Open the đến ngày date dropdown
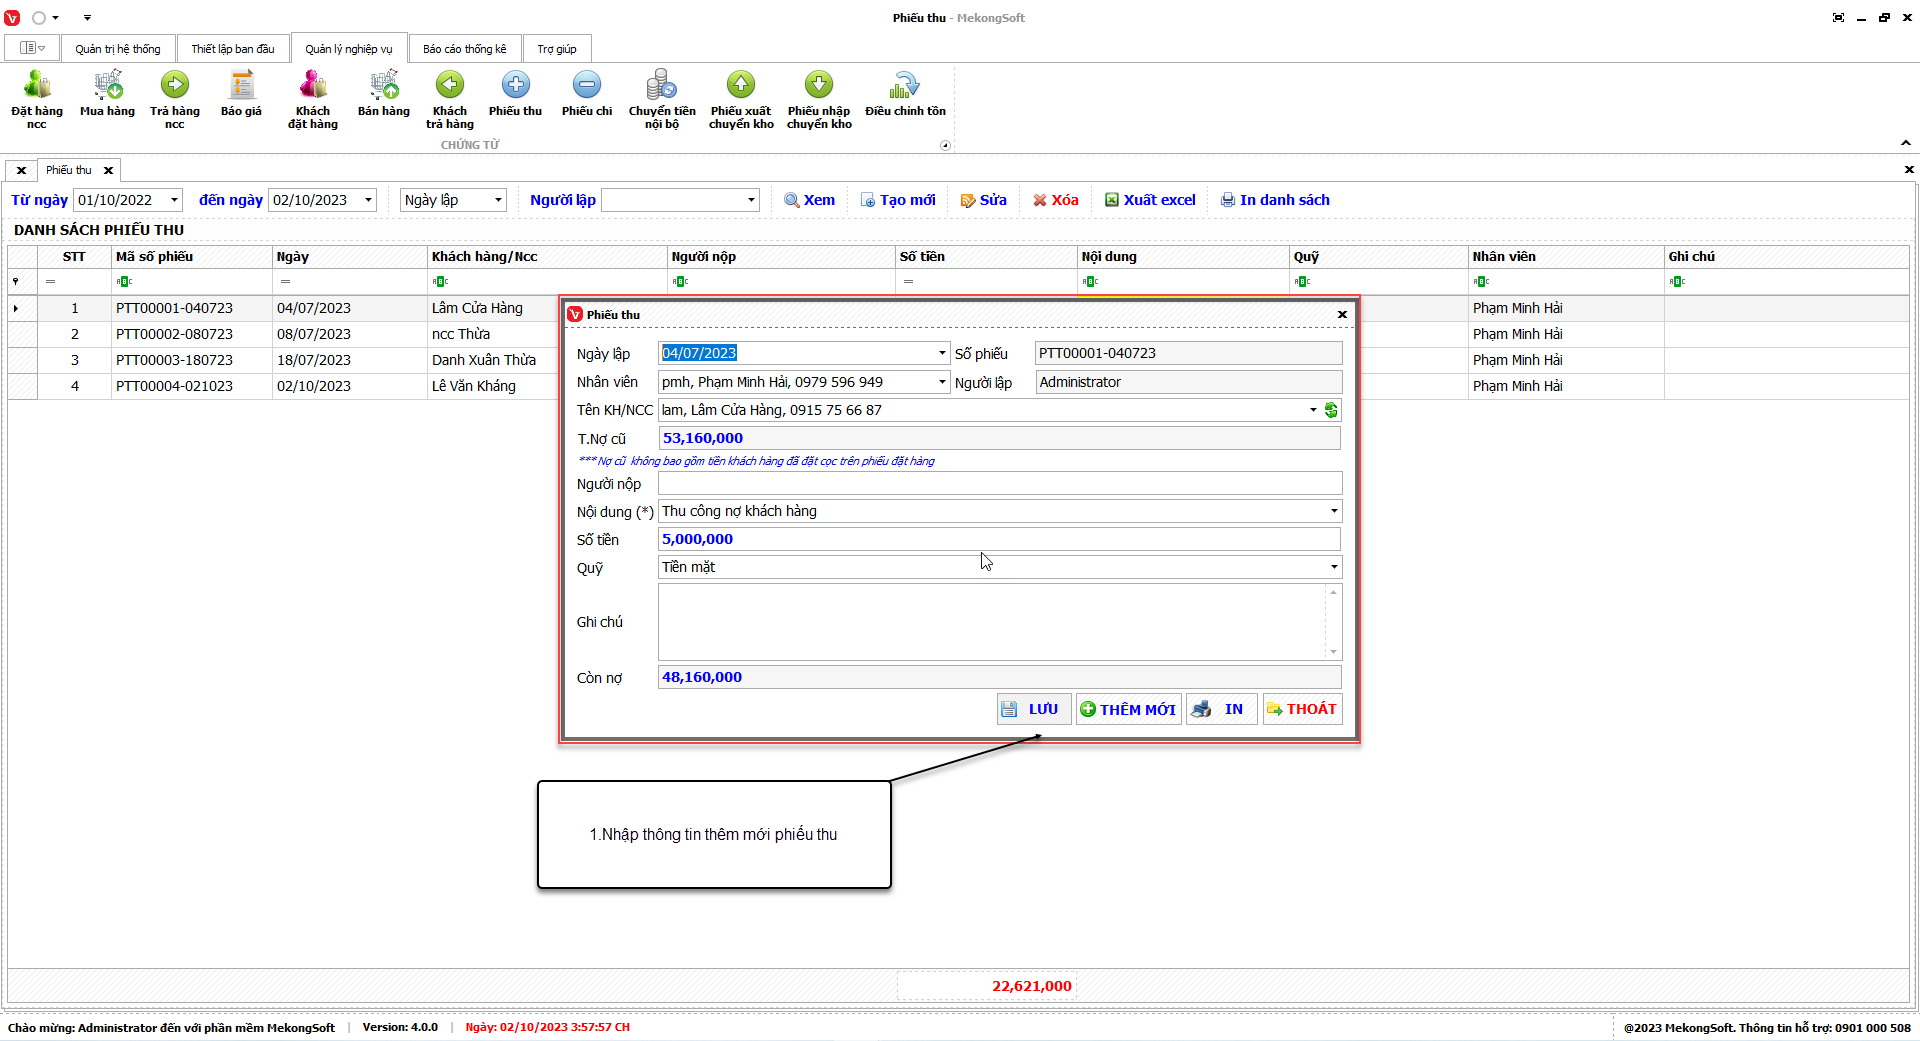The width and height of the screenshot is (1920, 1041). pyautogui.click(x=368, y=200)
